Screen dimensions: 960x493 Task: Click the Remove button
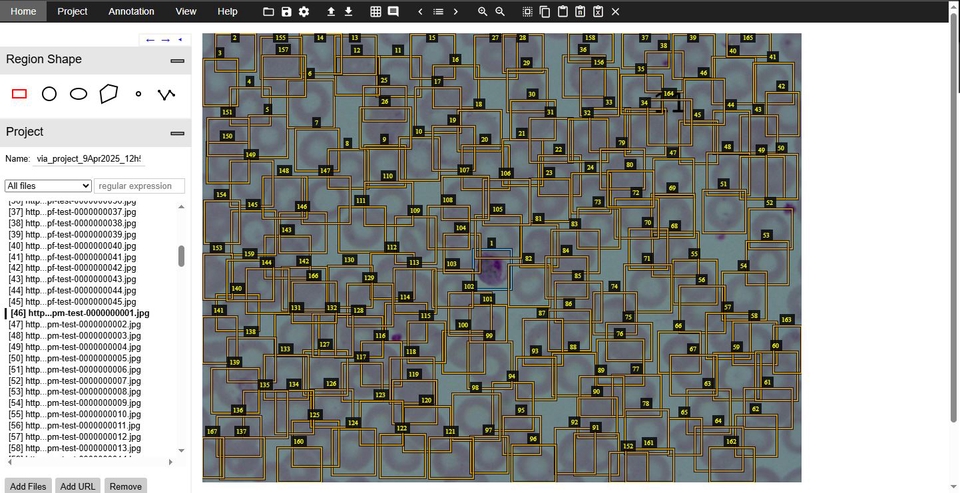pyautogui.click(x=126, y=486)
